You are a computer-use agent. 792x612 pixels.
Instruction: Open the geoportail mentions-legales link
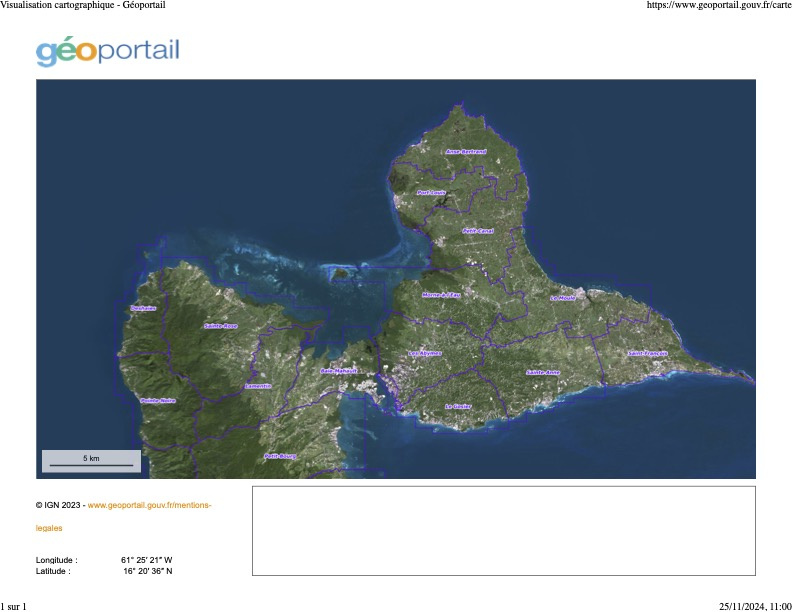(149, 505)
